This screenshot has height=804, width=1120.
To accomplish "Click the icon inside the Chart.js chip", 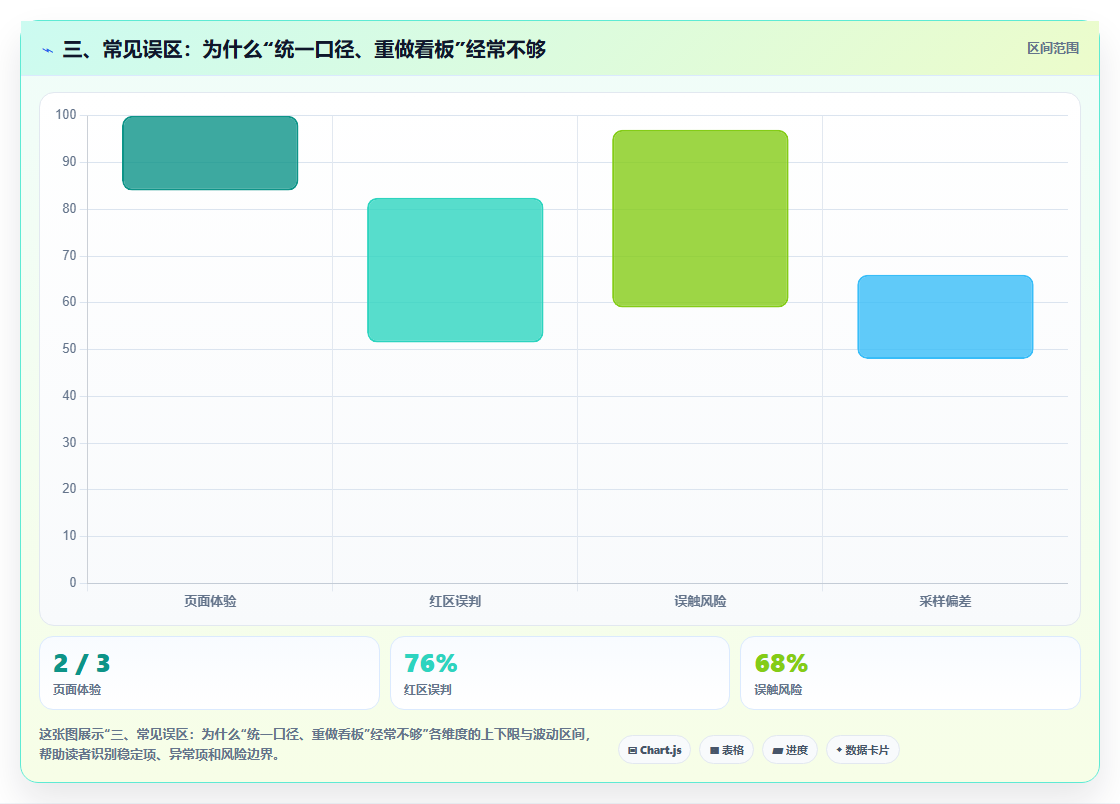I will 632,750.
